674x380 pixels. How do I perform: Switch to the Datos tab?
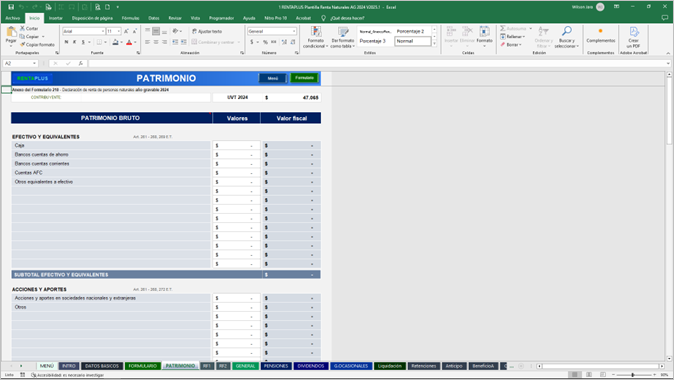click(154, 18)
